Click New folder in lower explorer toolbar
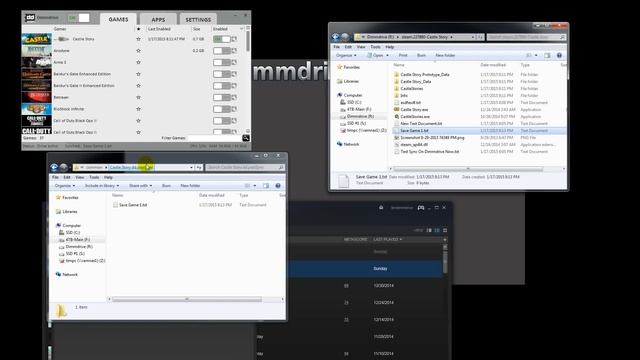Viewport: 640px width, 360px height. click(x=190, y=186)
